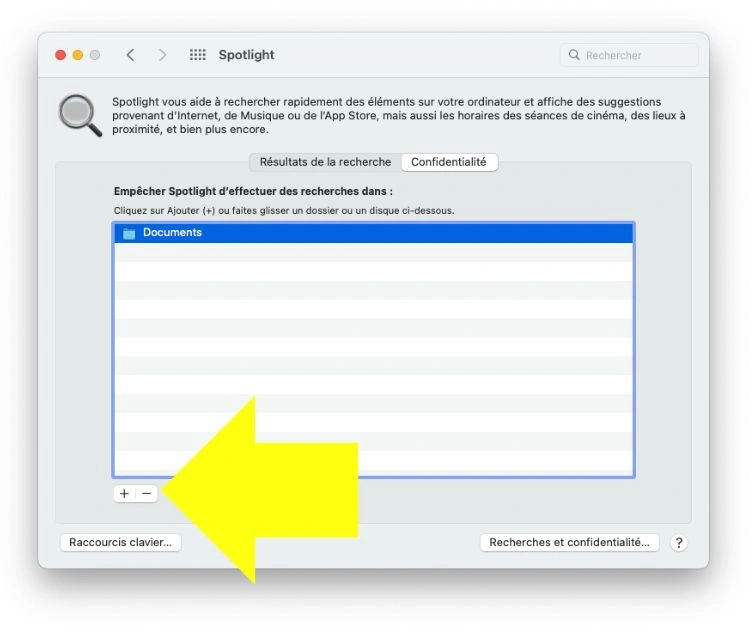This screenshot has width=750, height=631.
Task: Select the Documents row in the list
Action: click(374, 232)
